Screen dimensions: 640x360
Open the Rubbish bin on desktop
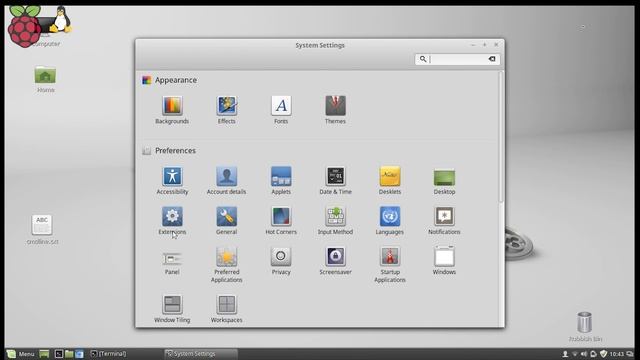click(585, 327)
